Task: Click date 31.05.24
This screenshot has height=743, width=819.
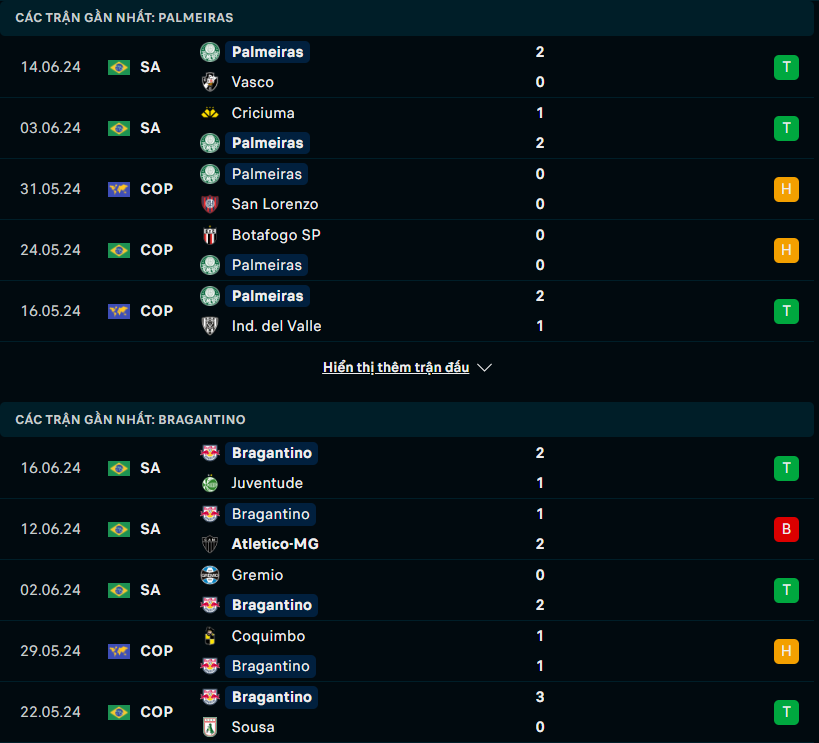Action: click(x=51, y=189)
